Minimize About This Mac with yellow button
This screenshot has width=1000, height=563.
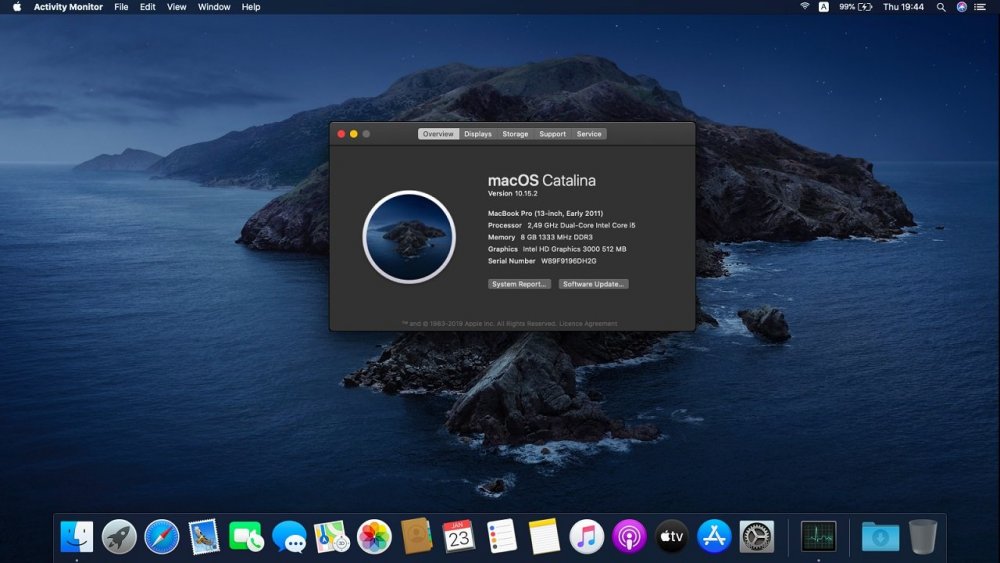pyautogui.click(x=353, y=134)
